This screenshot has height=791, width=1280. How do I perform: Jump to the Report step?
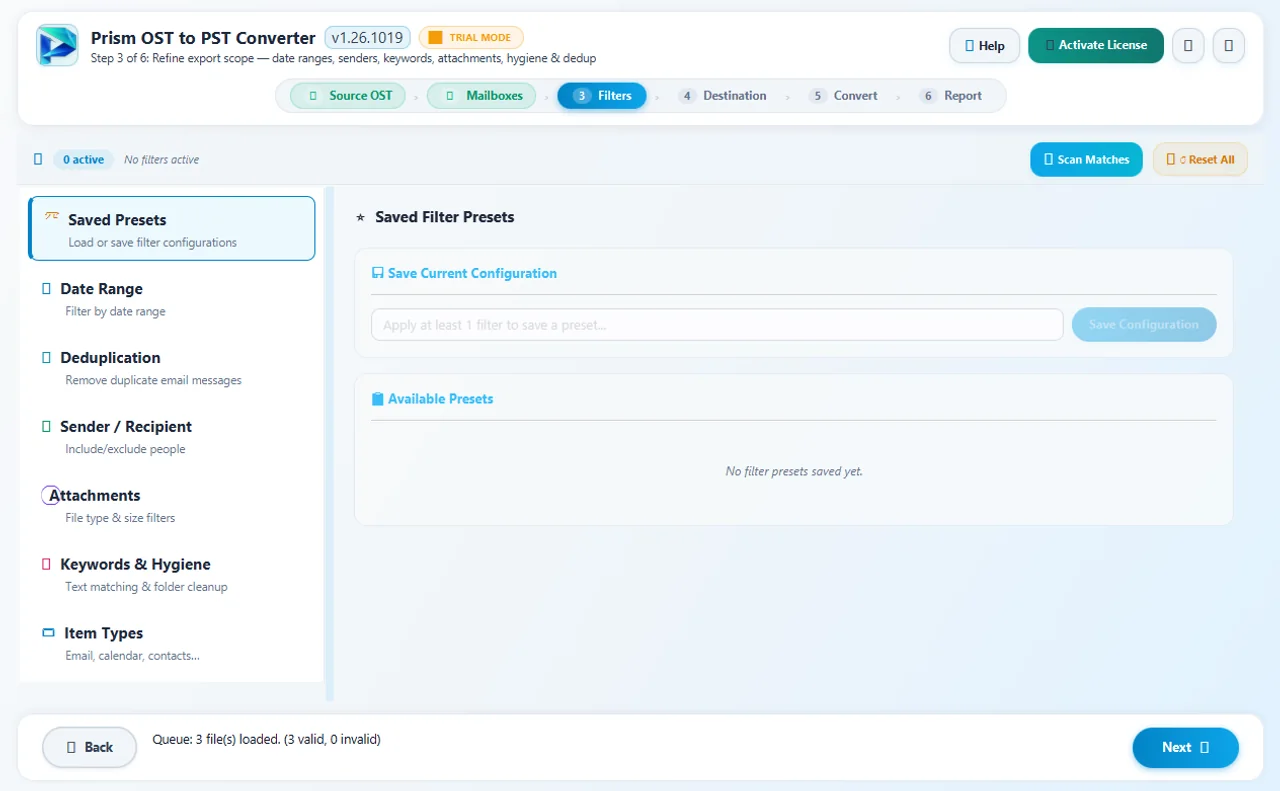pyautogui.click(x=951, y=96)
